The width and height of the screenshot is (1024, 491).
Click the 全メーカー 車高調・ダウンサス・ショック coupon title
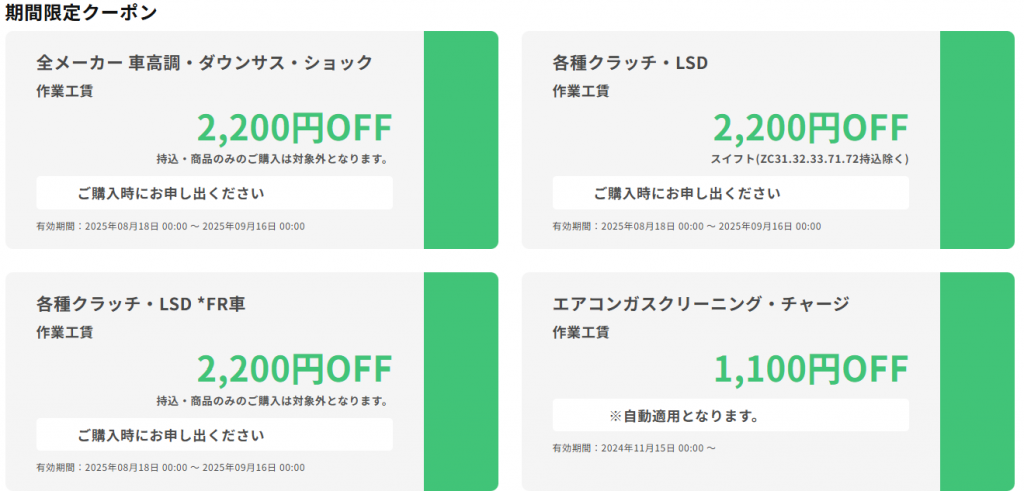click(204, 63)
